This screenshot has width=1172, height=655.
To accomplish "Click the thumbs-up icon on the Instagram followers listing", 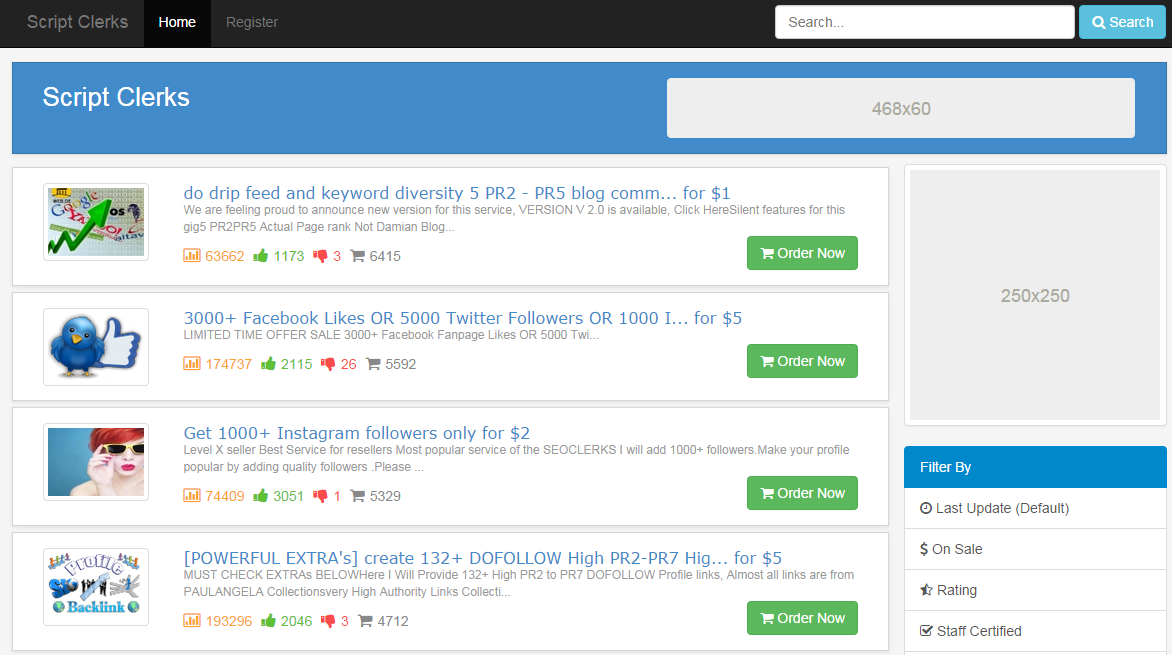I will click(x=261, y=496).
